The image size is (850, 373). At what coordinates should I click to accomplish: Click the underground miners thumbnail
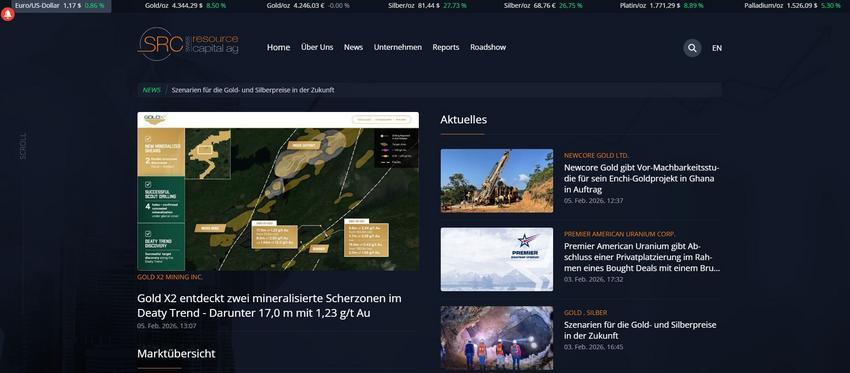497,338
